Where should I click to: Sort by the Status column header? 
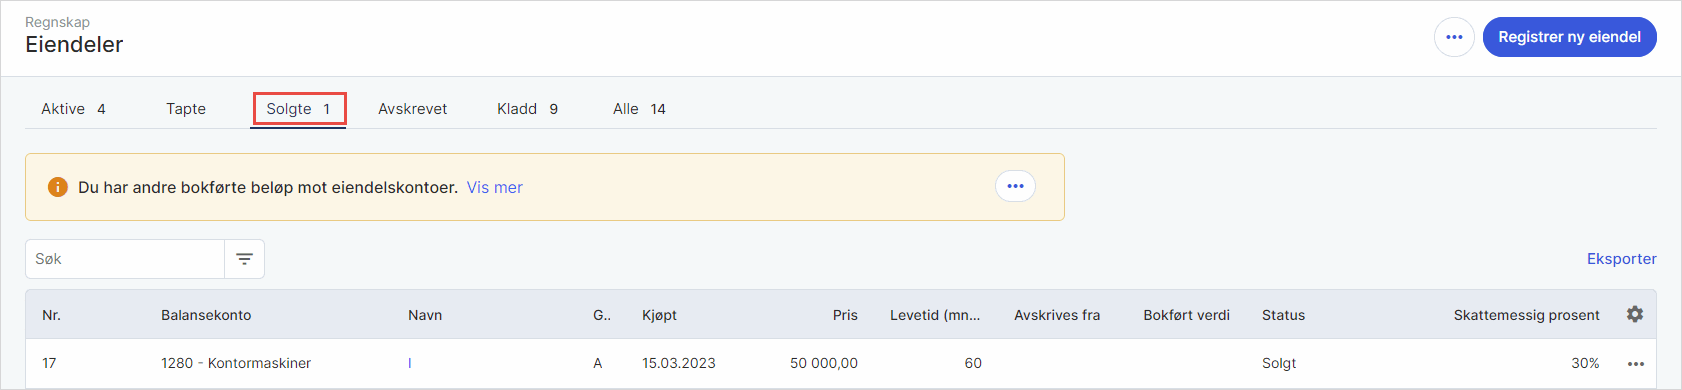click(x=1283, y=315)
